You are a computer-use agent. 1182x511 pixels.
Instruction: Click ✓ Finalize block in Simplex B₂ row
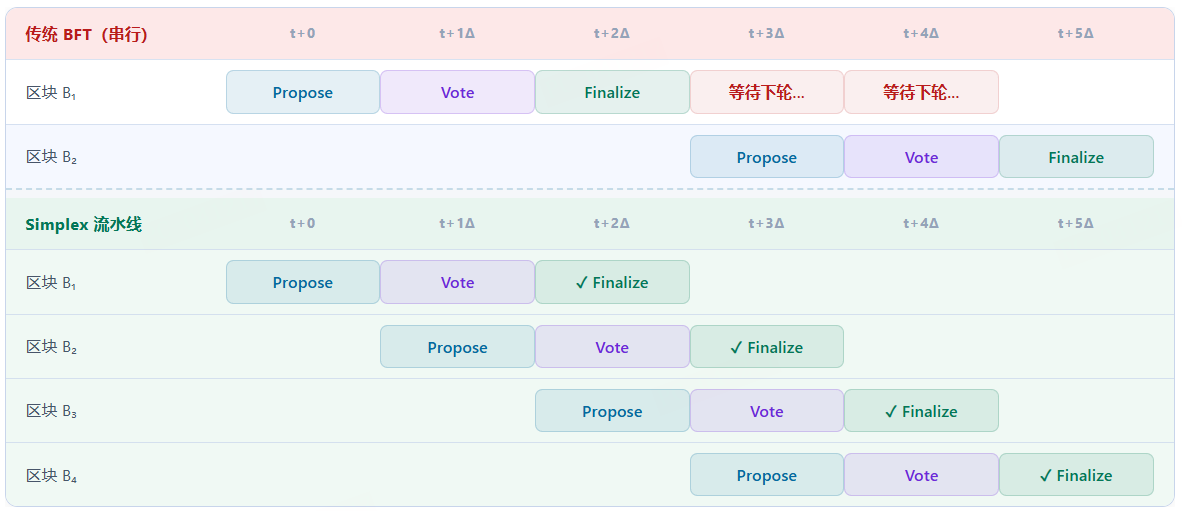[766, 347]
